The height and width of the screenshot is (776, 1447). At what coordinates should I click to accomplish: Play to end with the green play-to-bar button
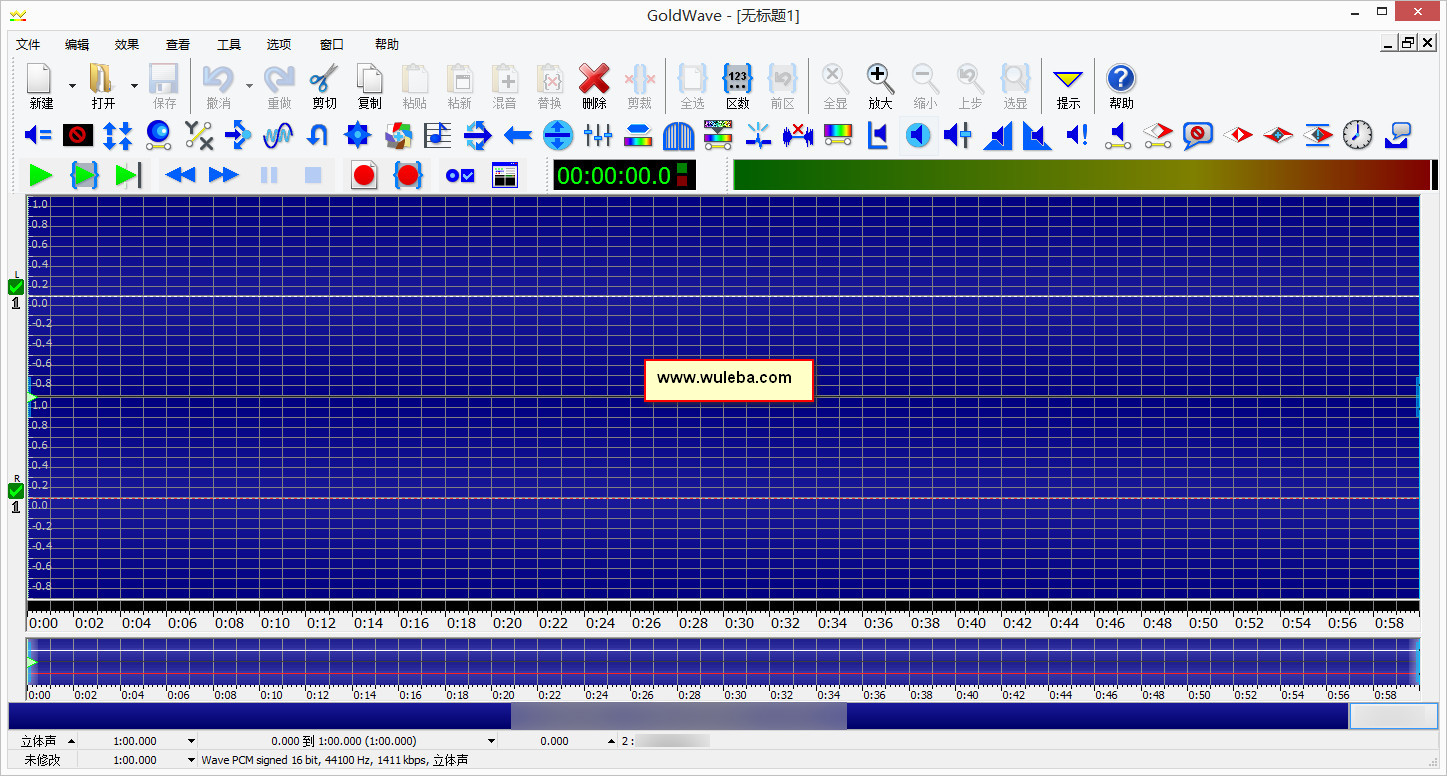128,176
